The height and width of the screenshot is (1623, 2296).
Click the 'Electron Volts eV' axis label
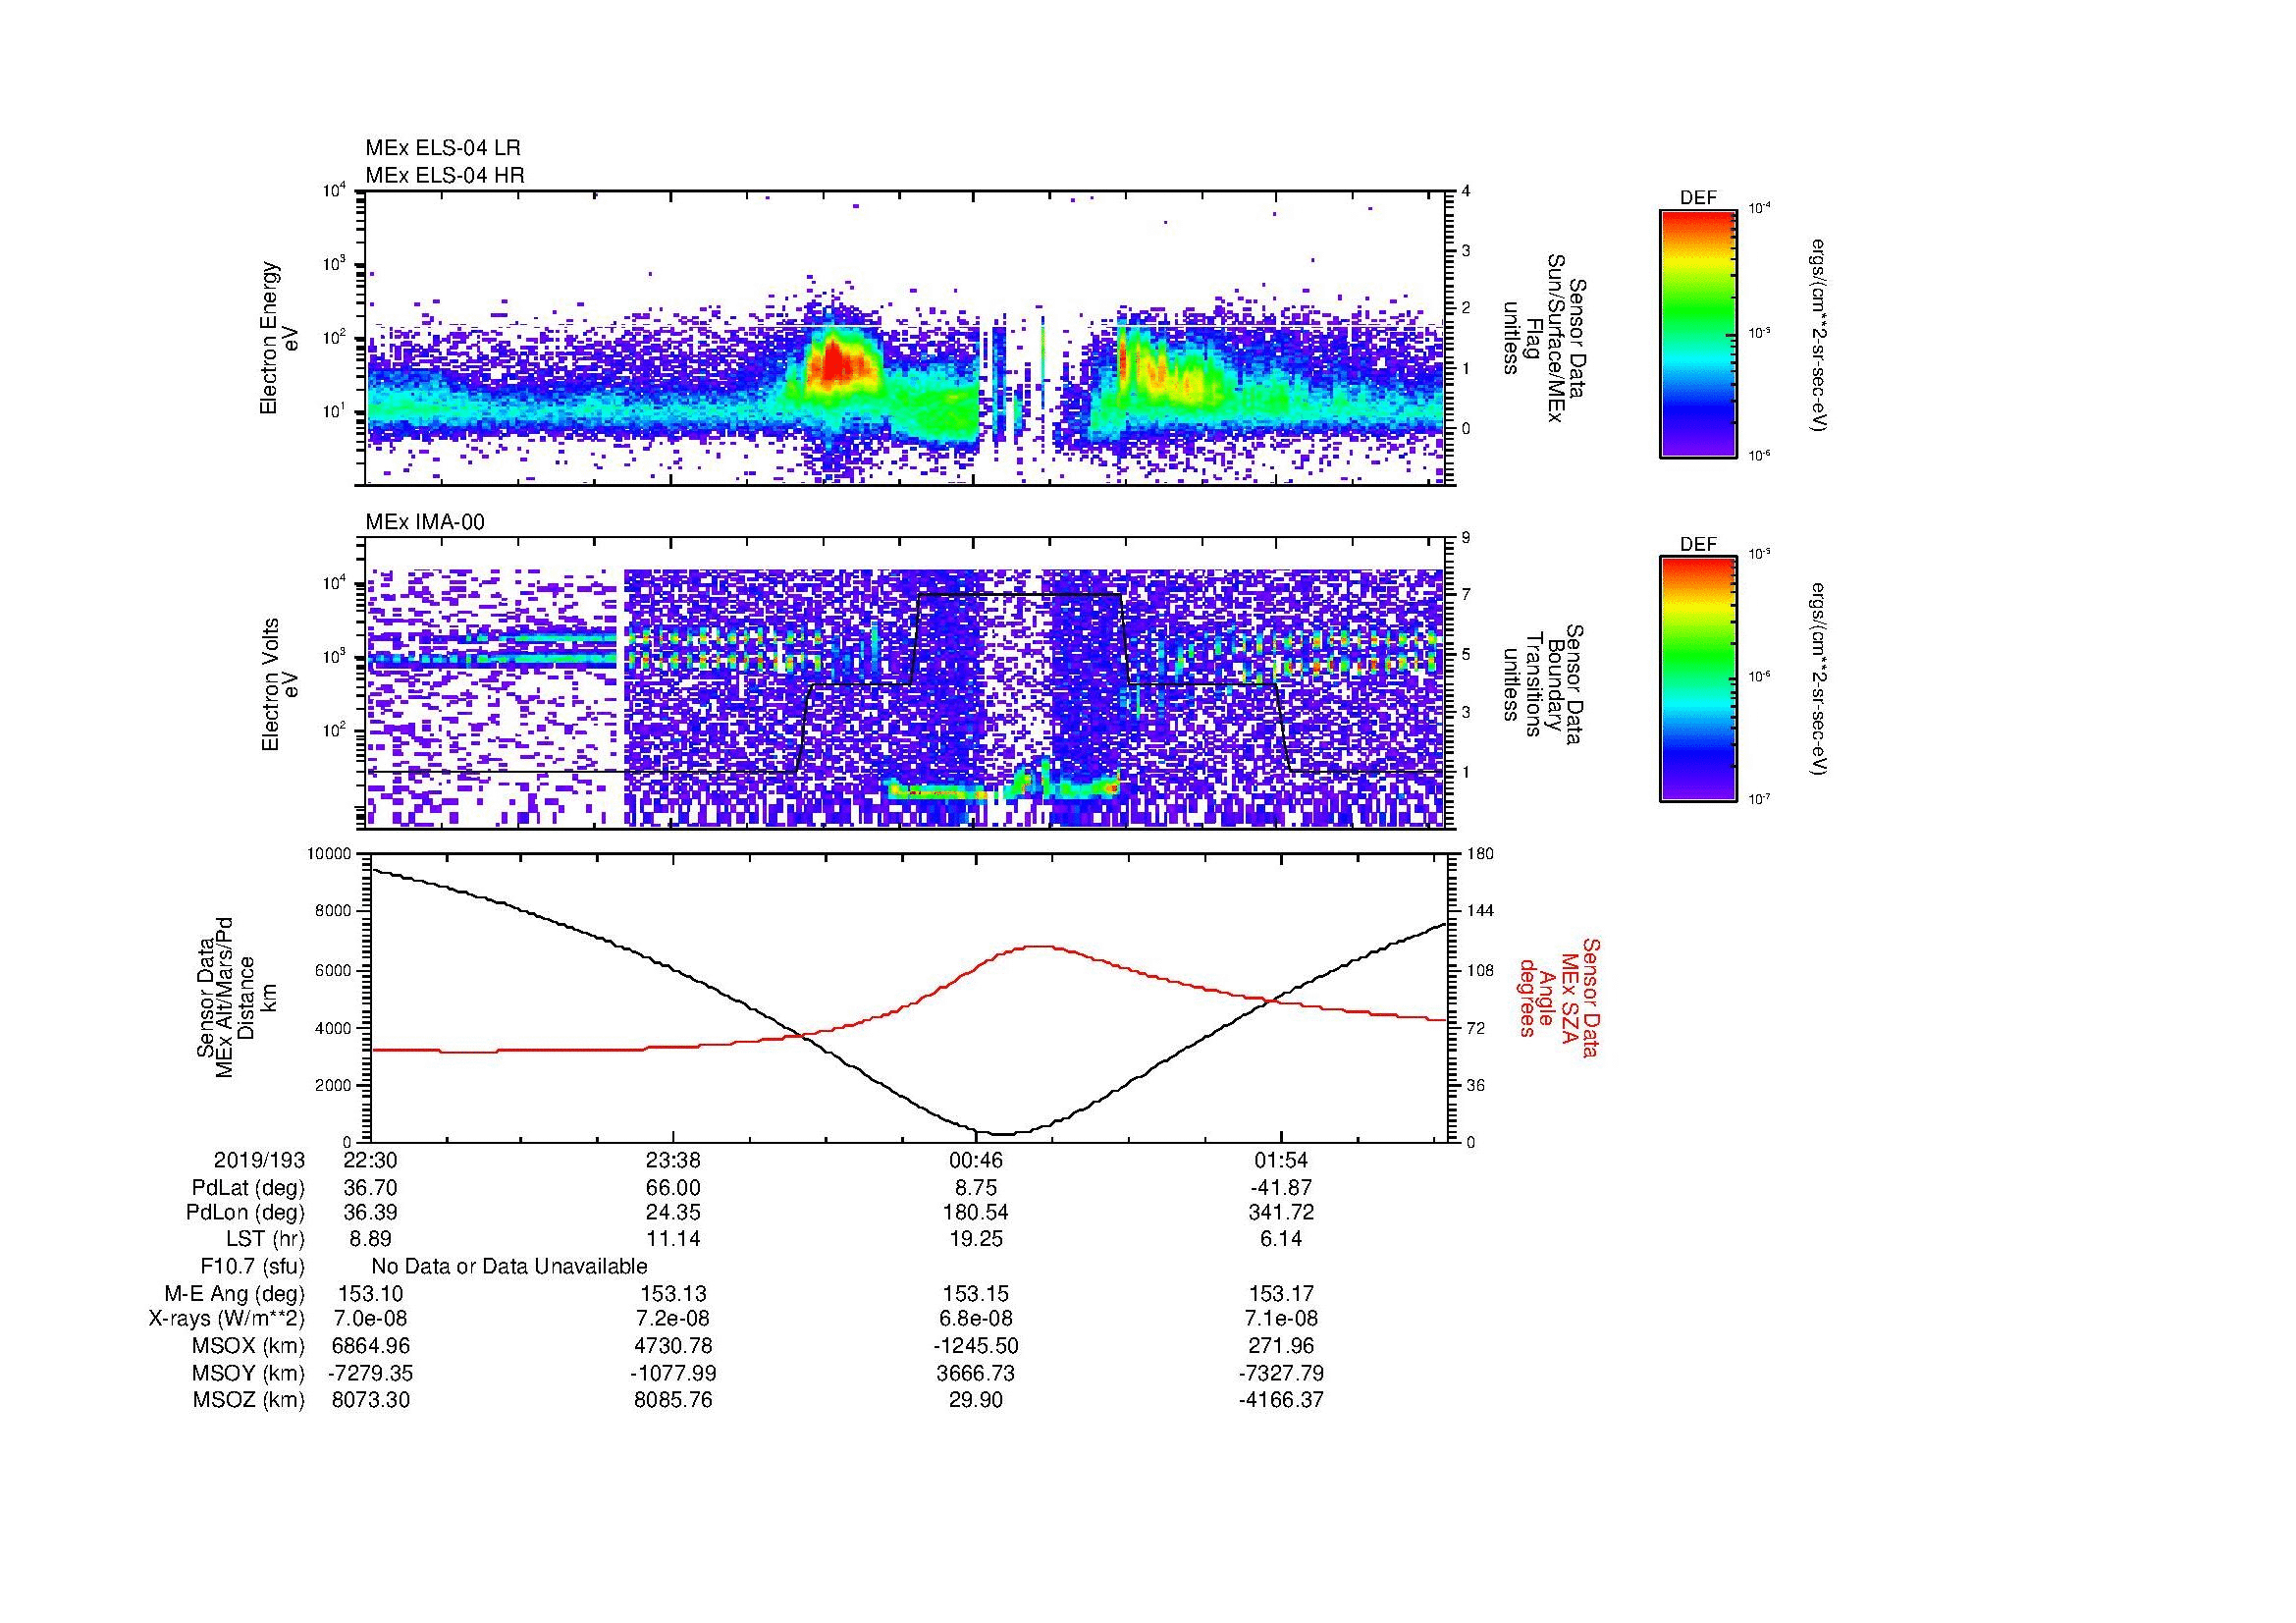pos(280,685)
